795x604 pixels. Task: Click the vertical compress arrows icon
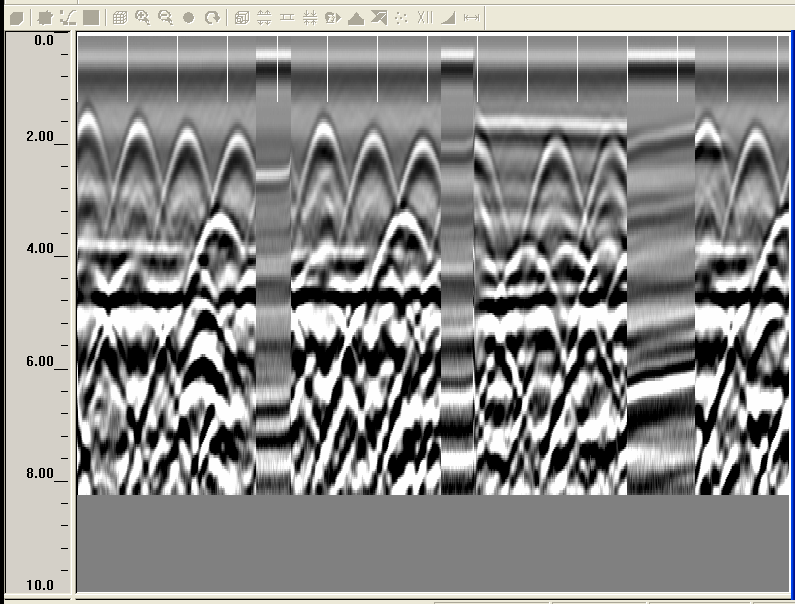[310, 18]
